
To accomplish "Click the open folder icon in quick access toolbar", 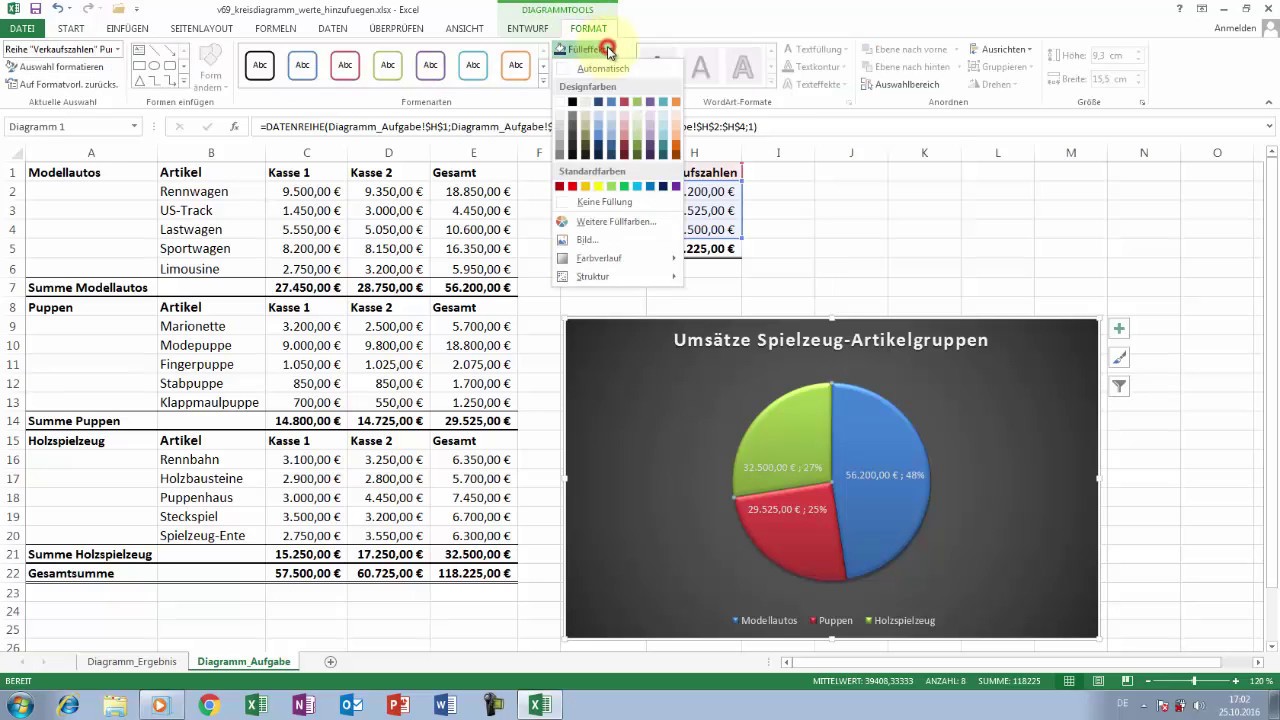I will pyautogui.click(x=118, y=9).
